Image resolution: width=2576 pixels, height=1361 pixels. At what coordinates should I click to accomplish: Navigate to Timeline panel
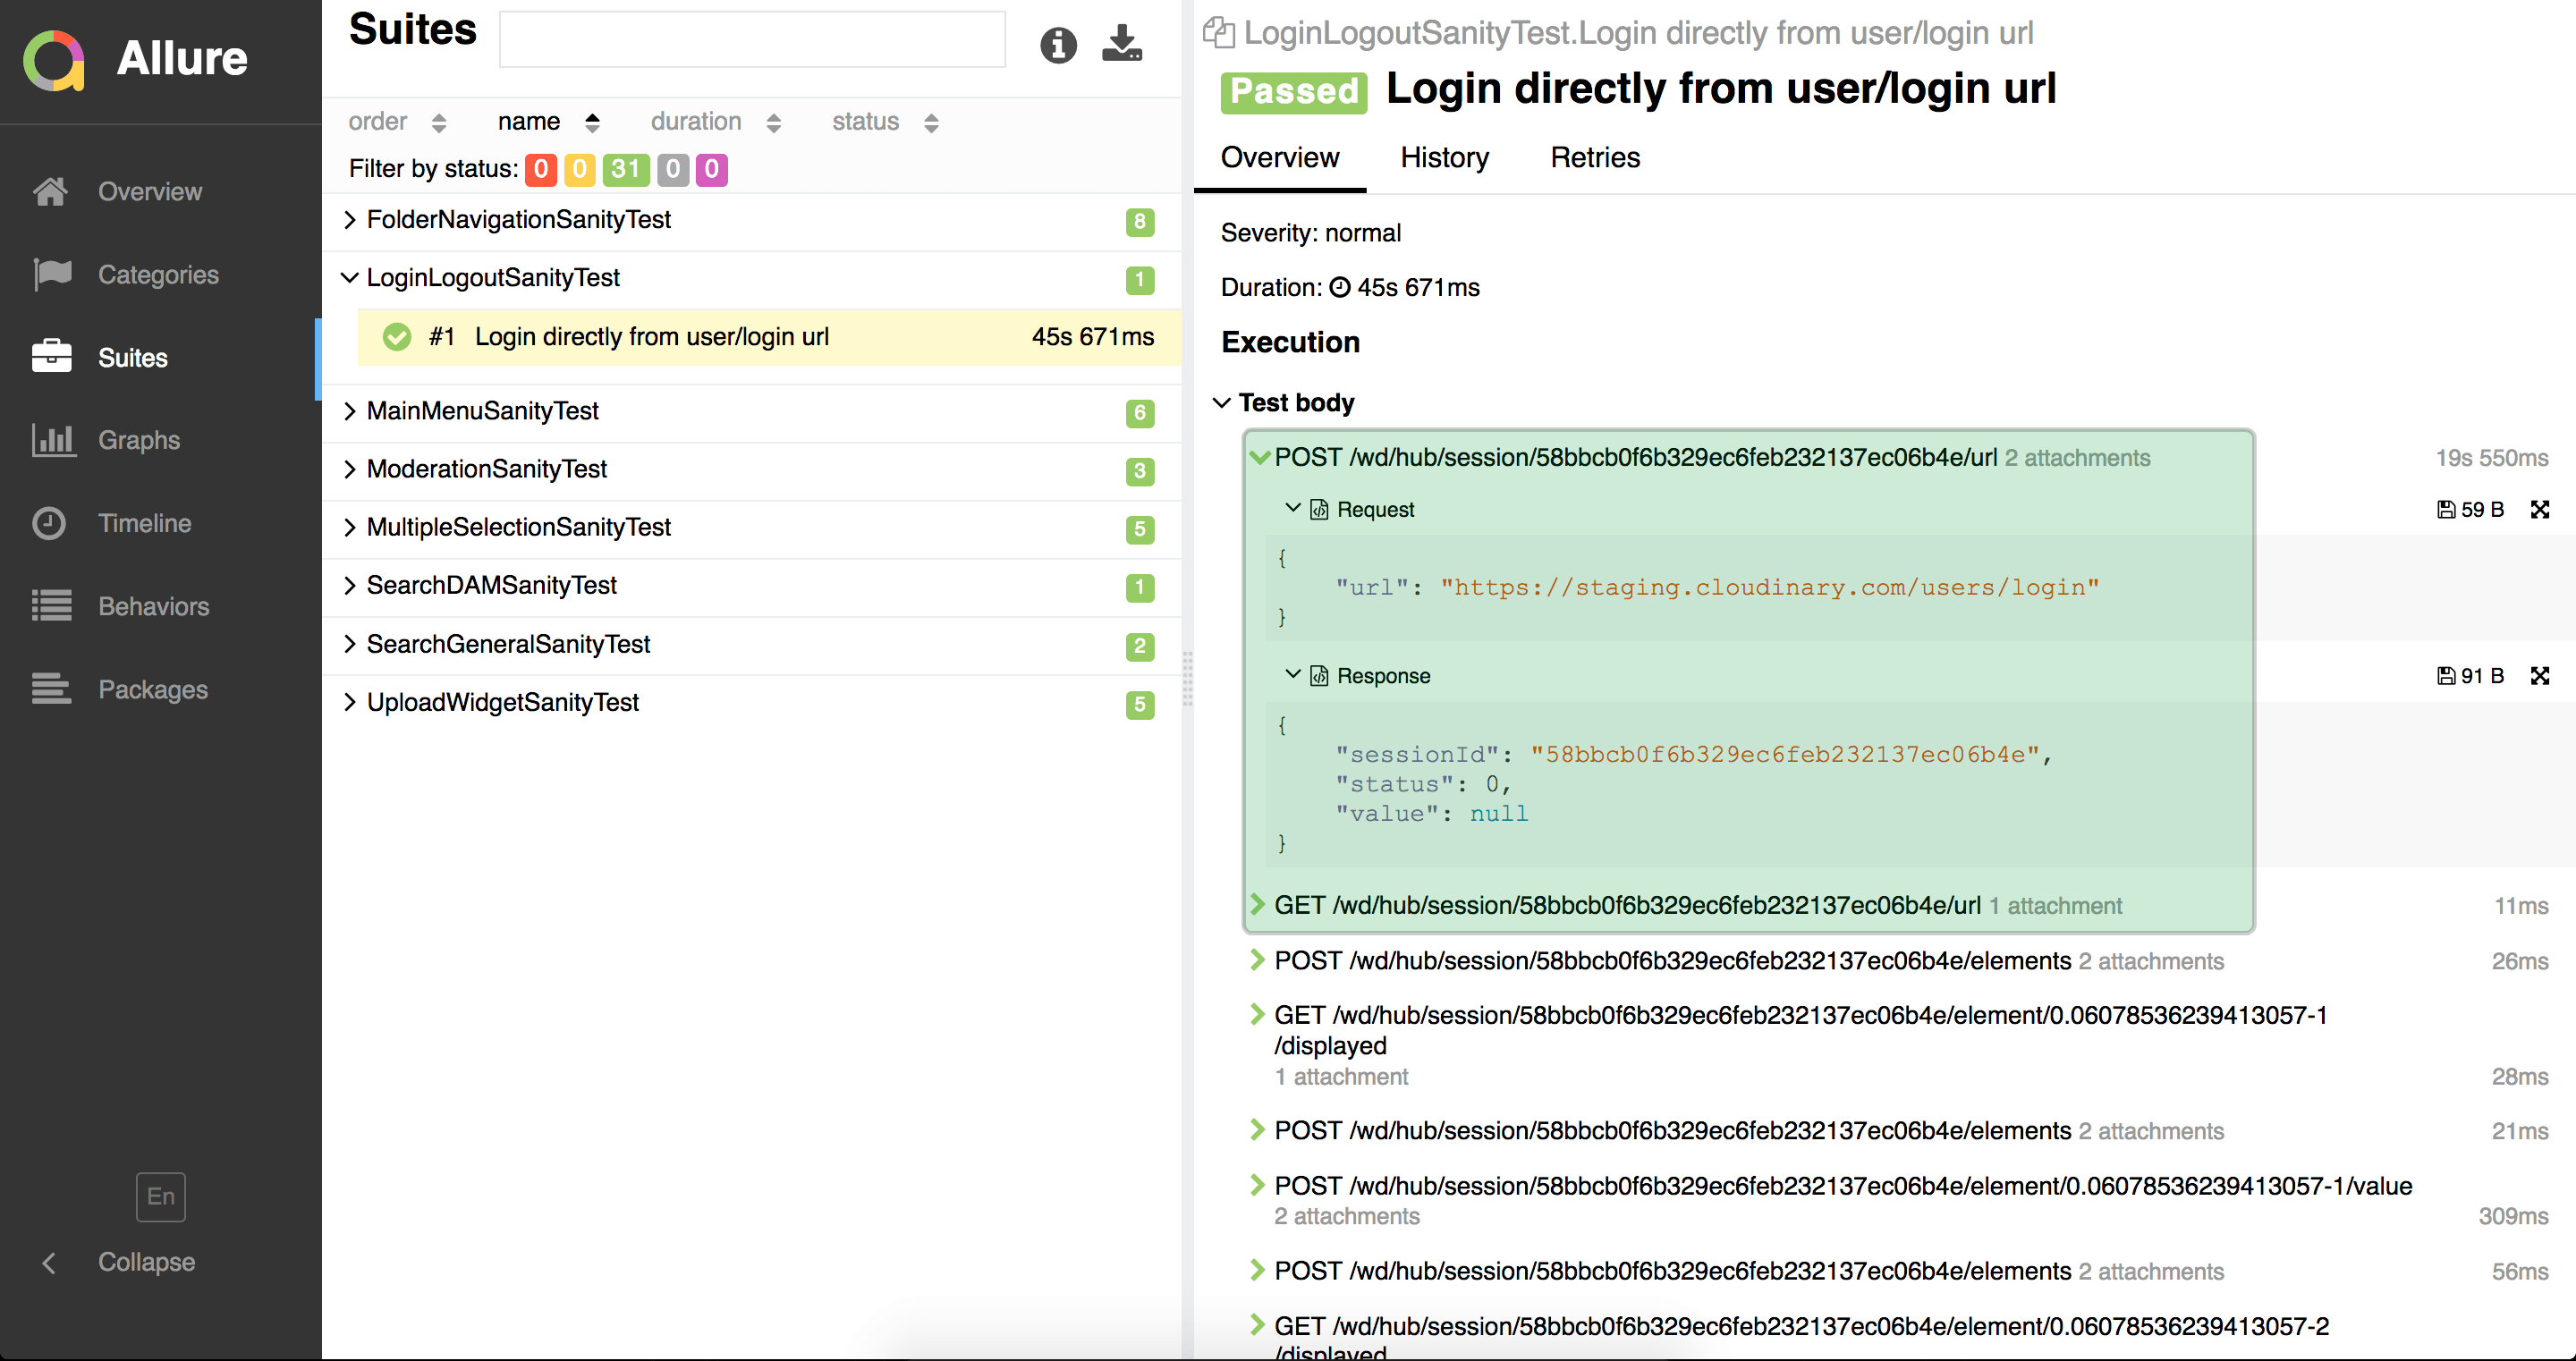(x=145, y=523)
